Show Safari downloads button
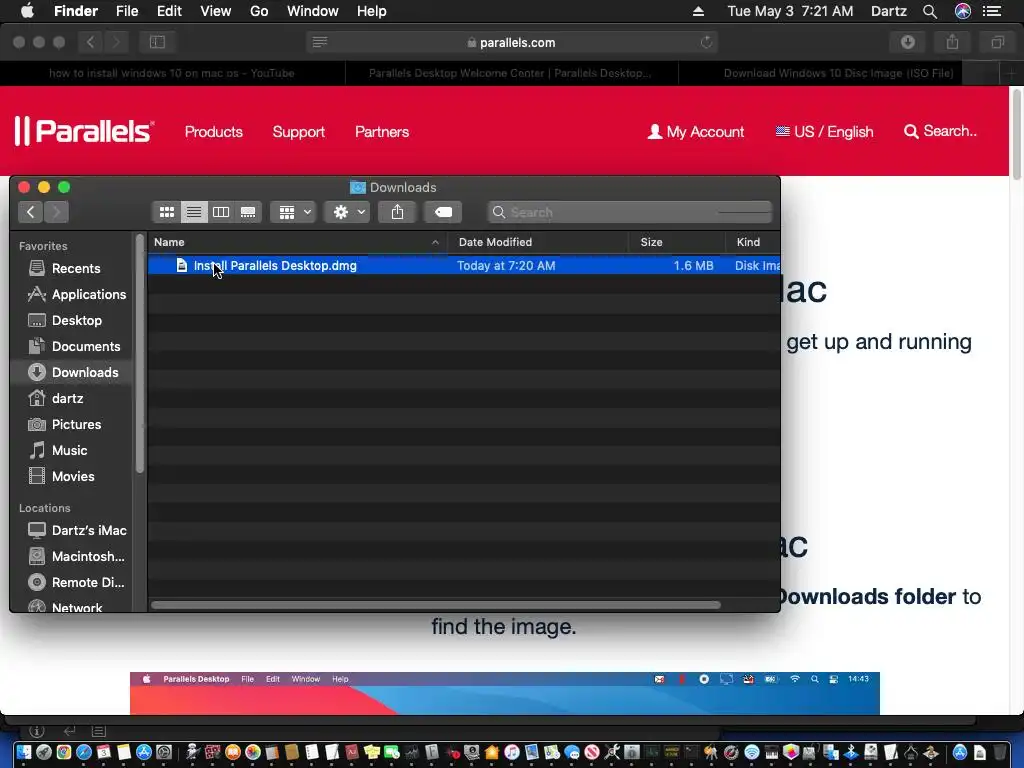The height and width of the screenshot is (768, 1024). (908, 42)
